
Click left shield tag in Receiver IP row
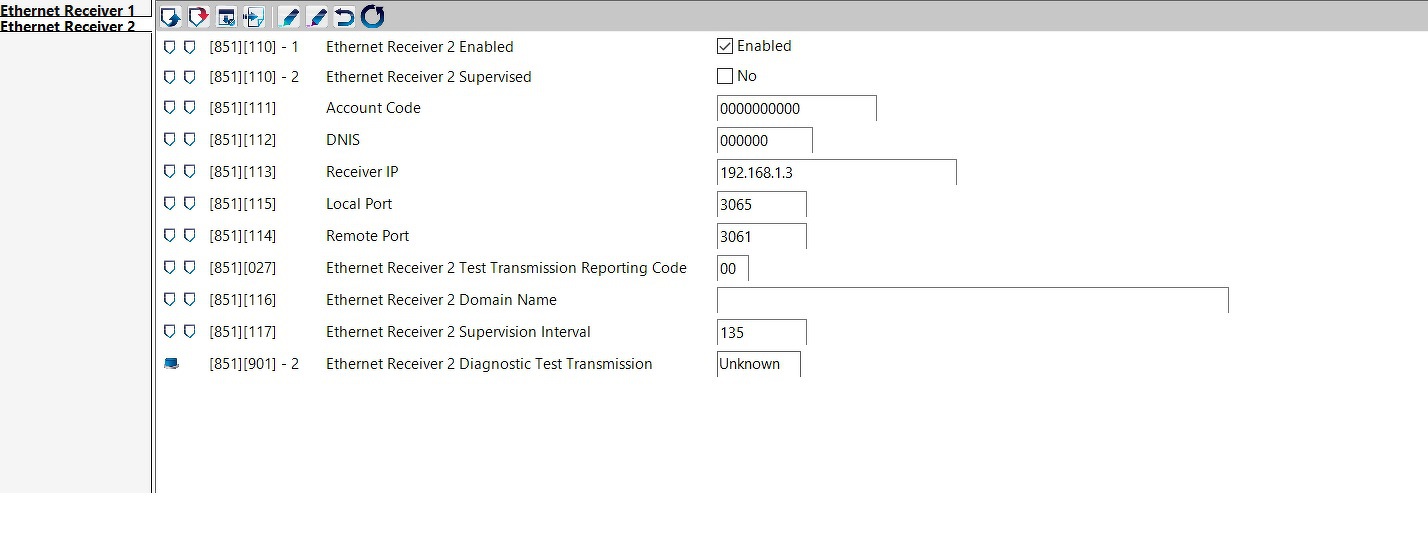(169, 172)
